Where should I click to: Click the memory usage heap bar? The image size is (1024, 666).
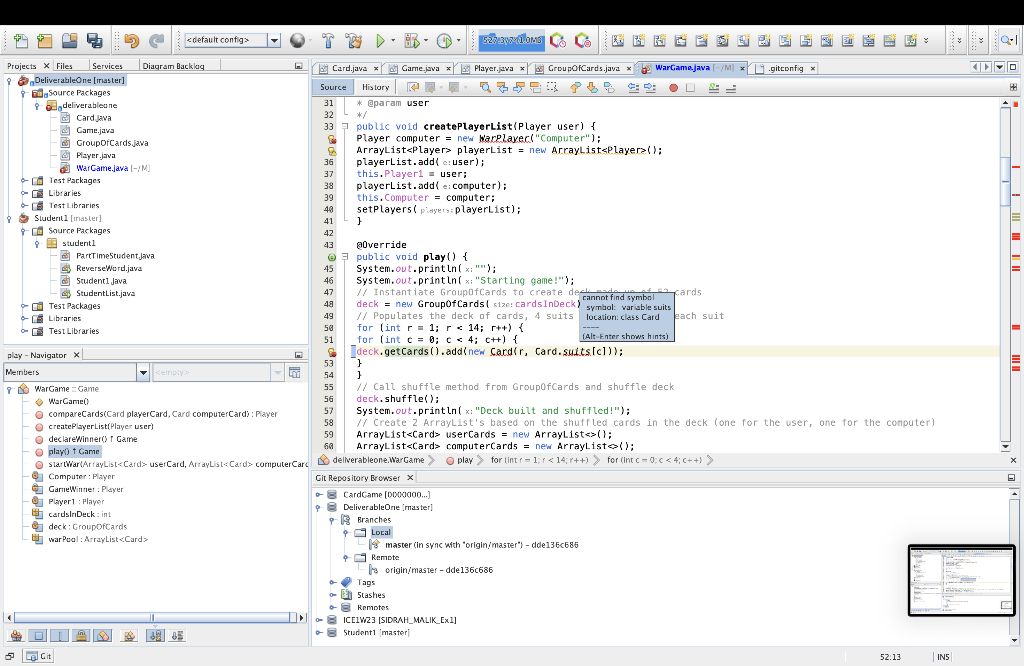click(x=511, y=41)
